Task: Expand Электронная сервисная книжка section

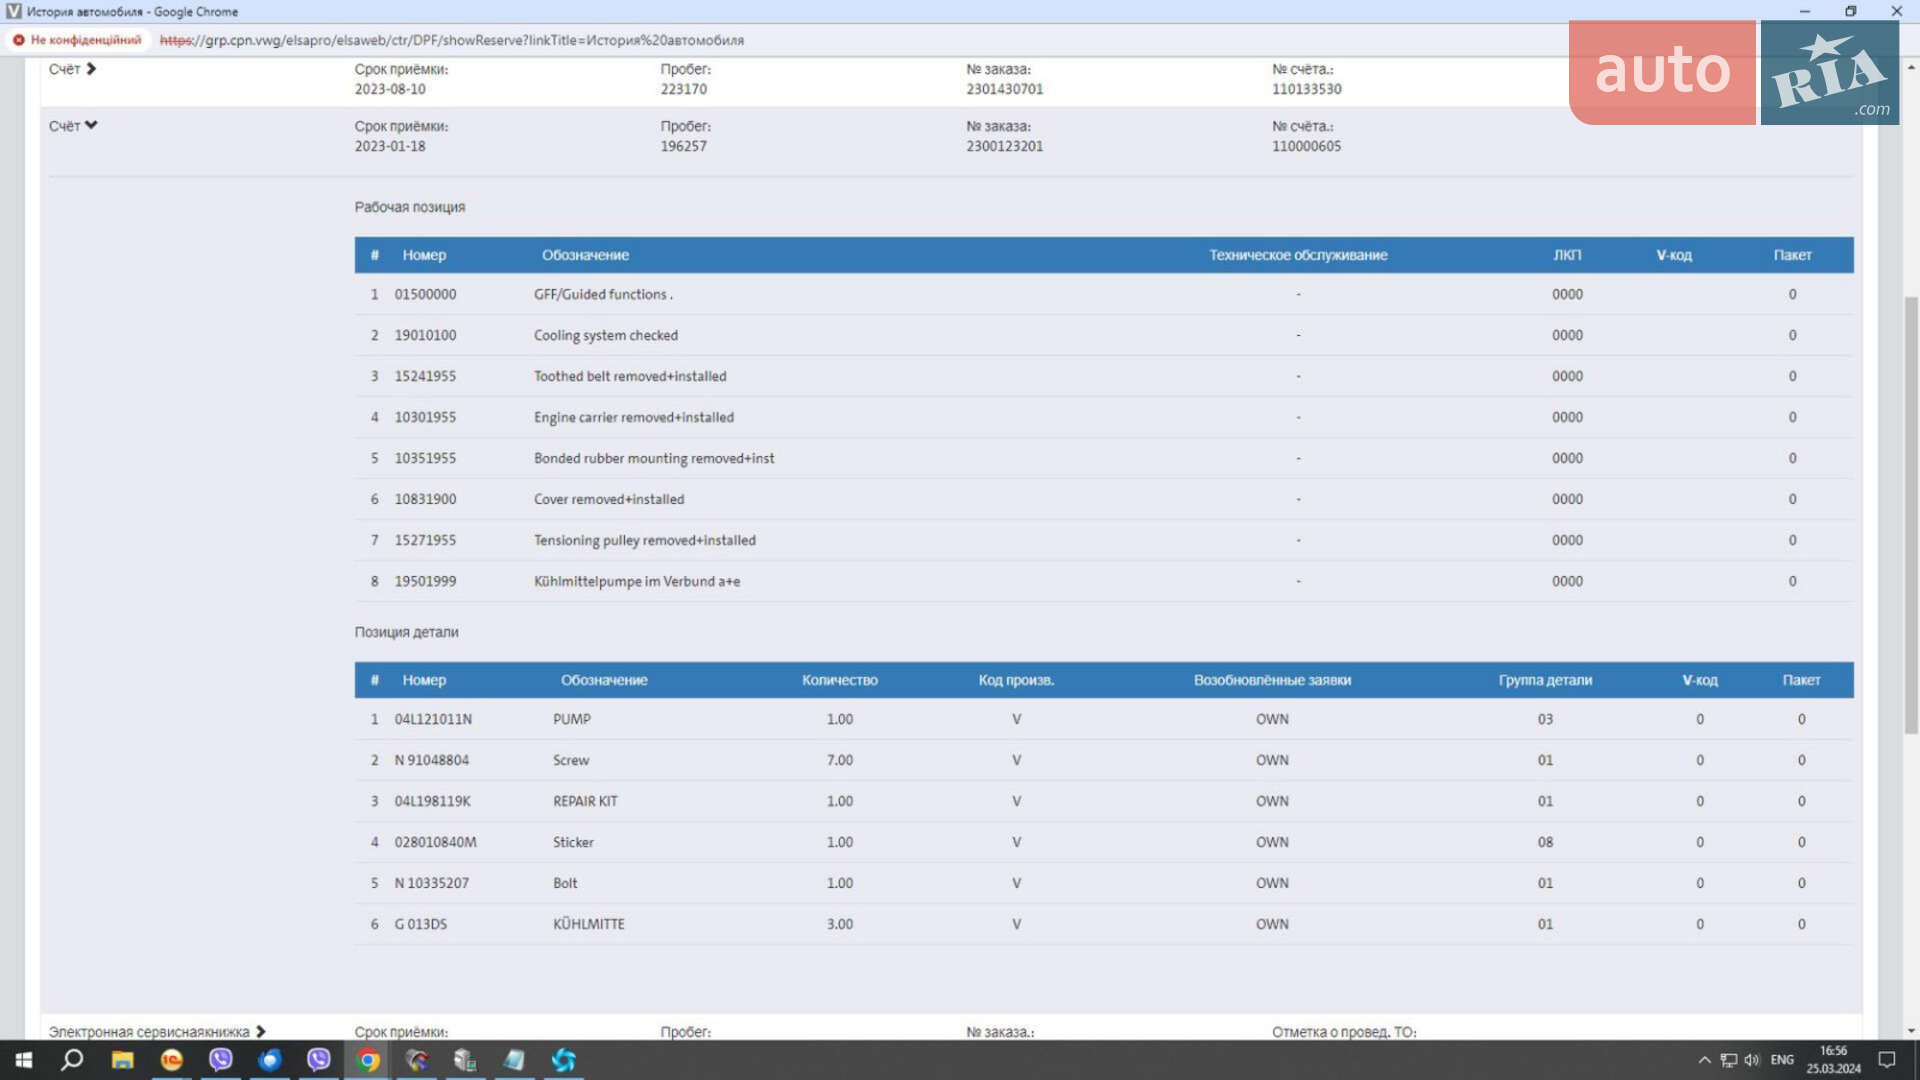Action: 157,1031
